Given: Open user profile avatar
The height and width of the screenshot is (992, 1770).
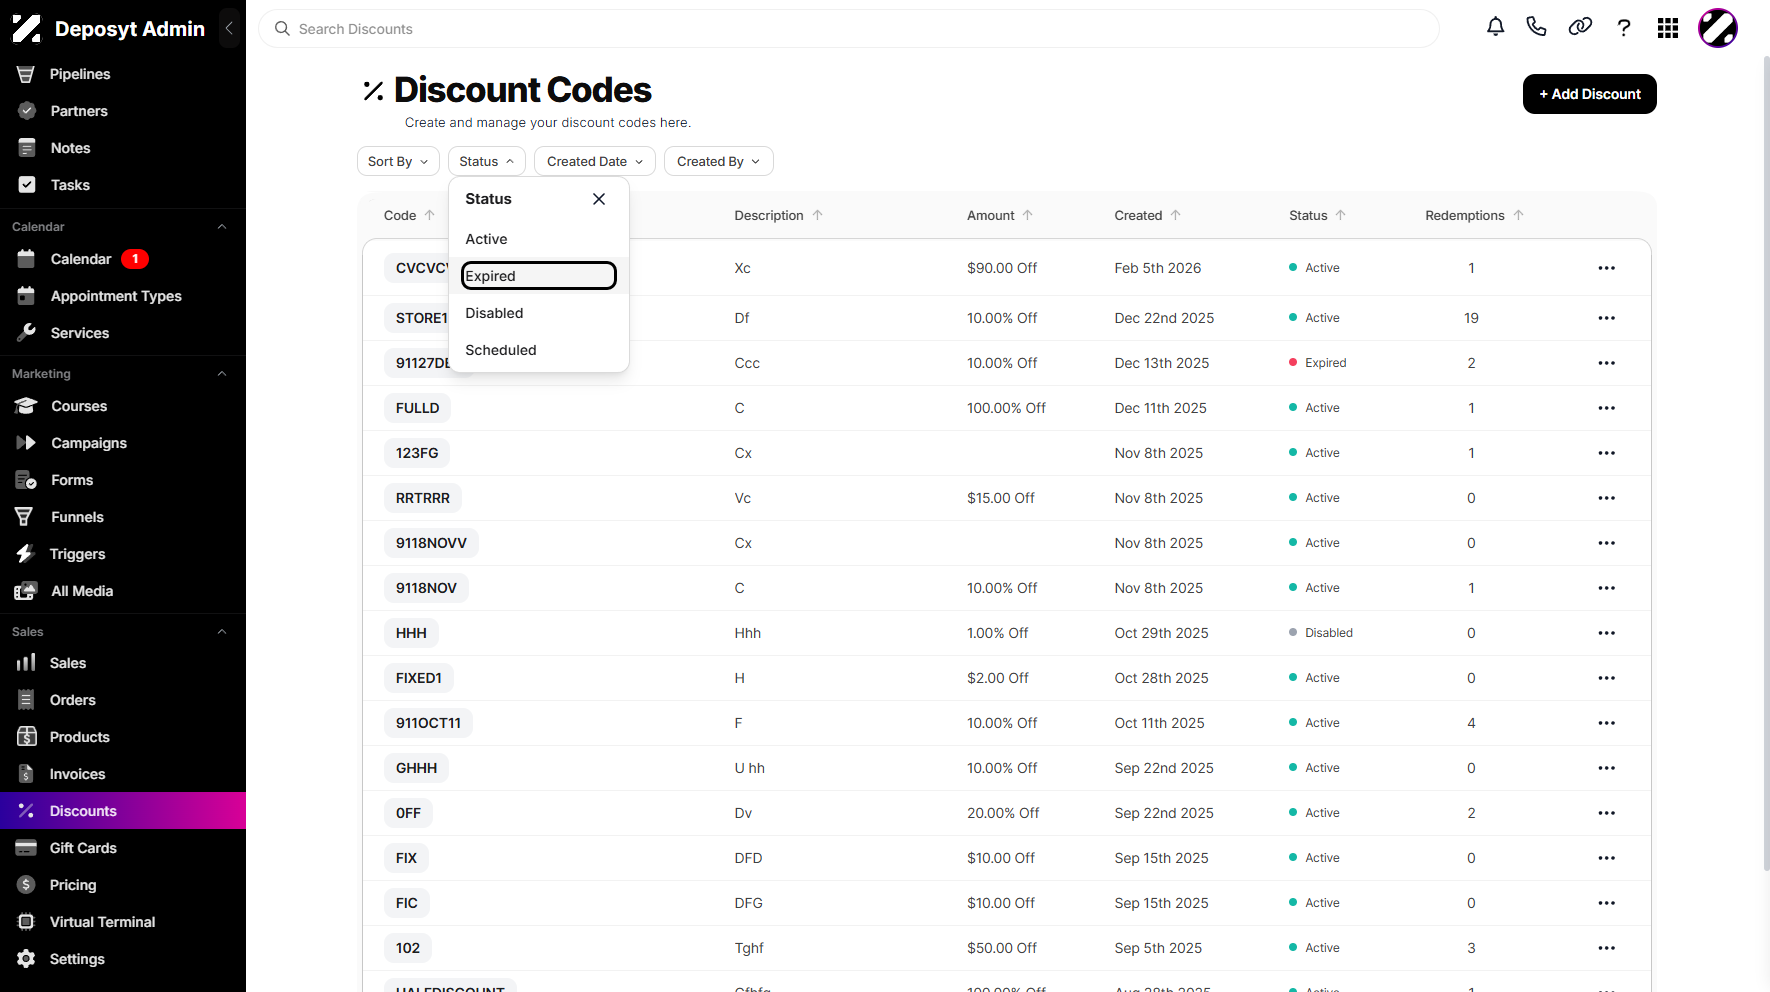Looking at the screenshot, I should click(1718, 28).
